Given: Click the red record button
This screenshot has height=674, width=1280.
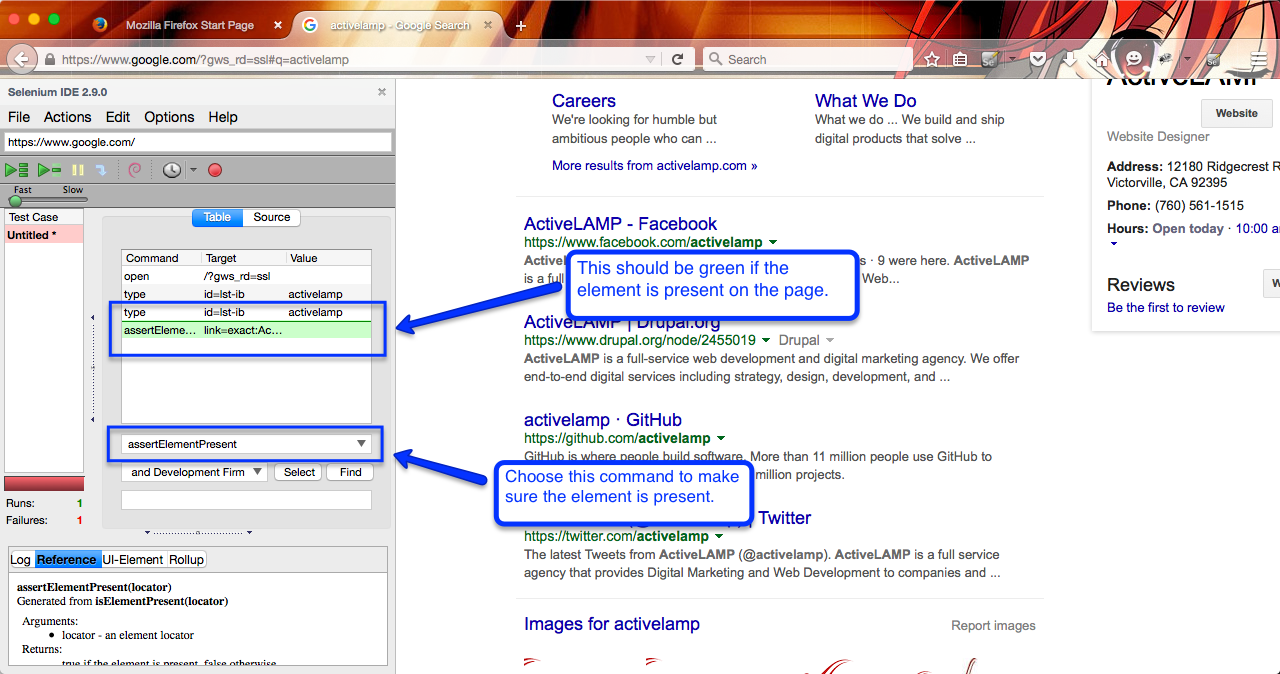Looking at the screenshot, I should pyautogui.click(x=215, y=170).
